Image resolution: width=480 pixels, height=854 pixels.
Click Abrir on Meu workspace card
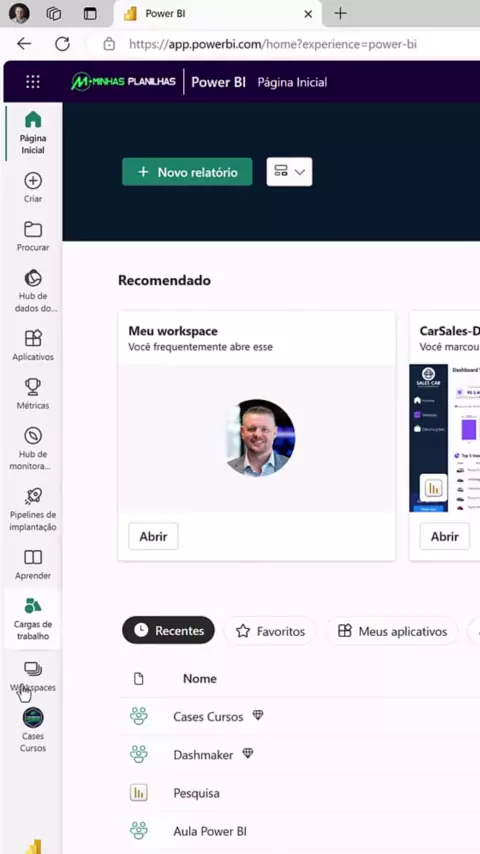(153, 536)
